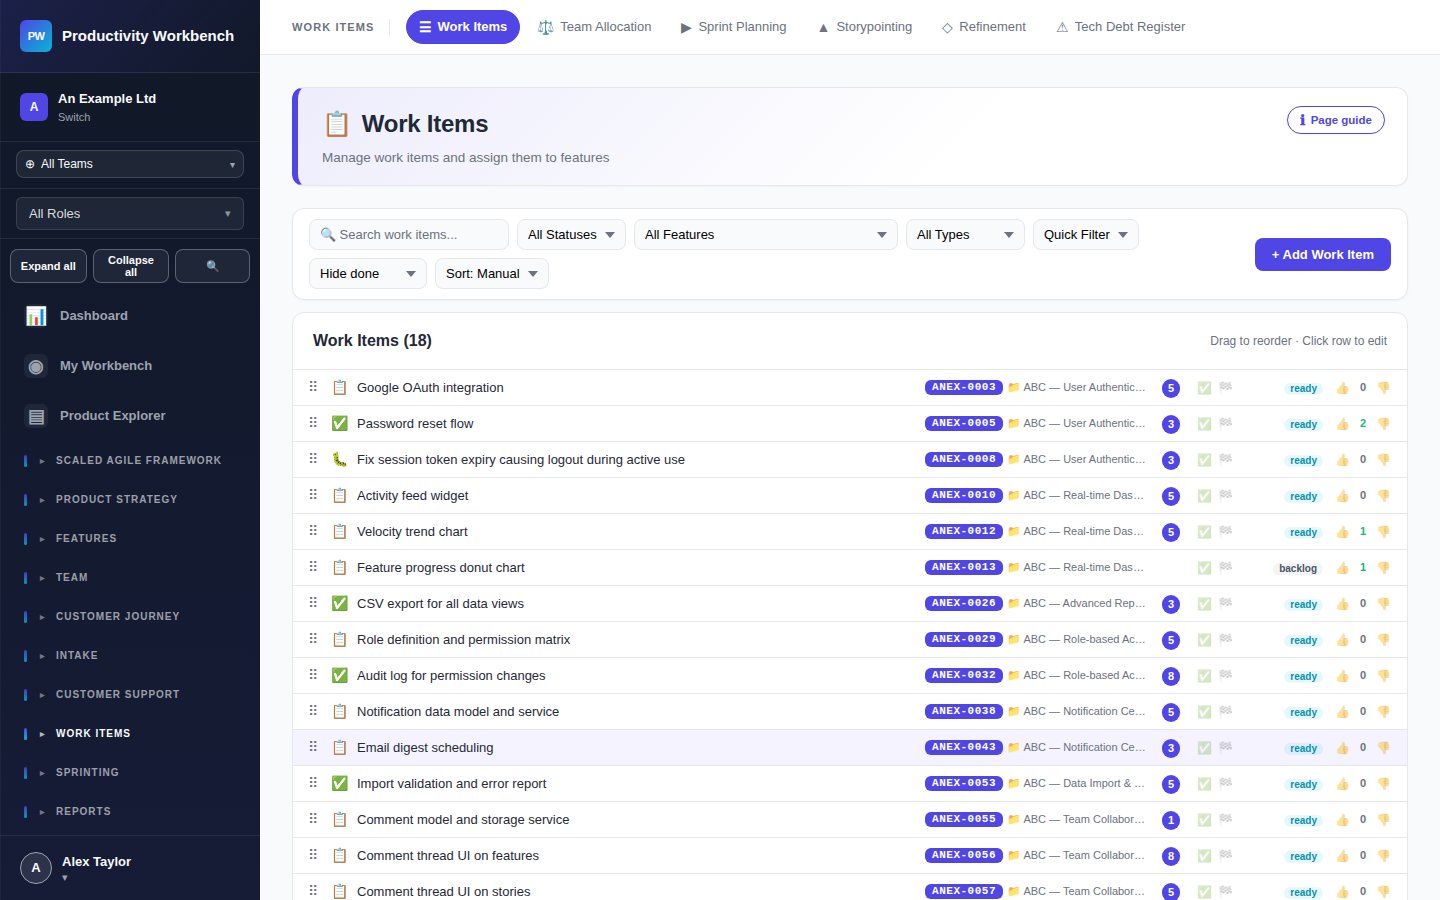Click the sidebar search magnifier button
This screenshot has height=900, width=1440.
[212, 266]
